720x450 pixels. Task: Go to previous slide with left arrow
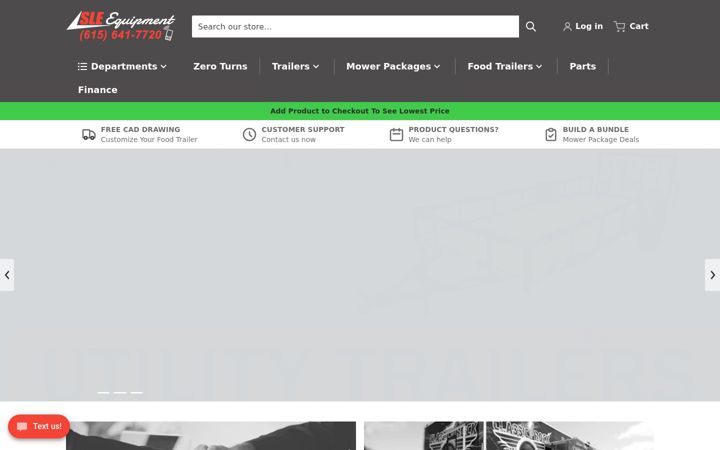7,275
